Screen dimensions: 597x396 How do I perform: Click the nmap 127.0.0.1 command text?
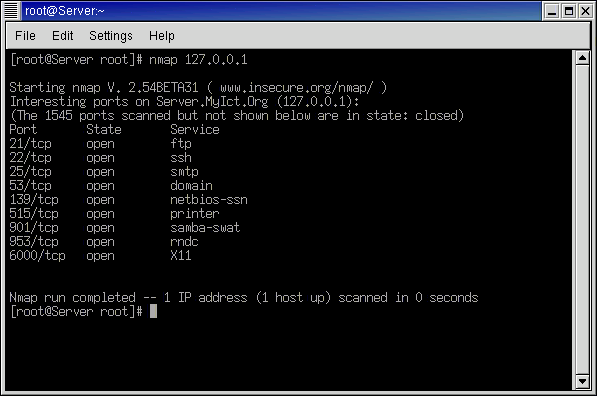(198, 60)
